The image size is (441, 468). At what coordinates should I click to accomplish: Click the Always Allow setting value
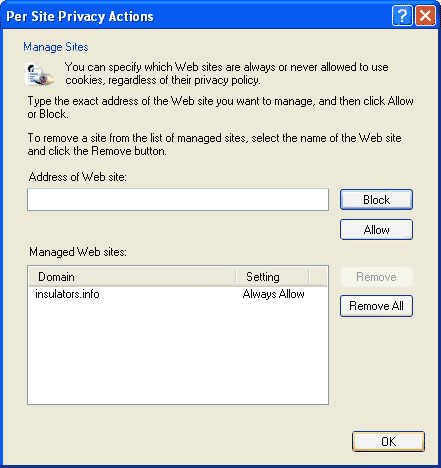[x=273, y=294]
